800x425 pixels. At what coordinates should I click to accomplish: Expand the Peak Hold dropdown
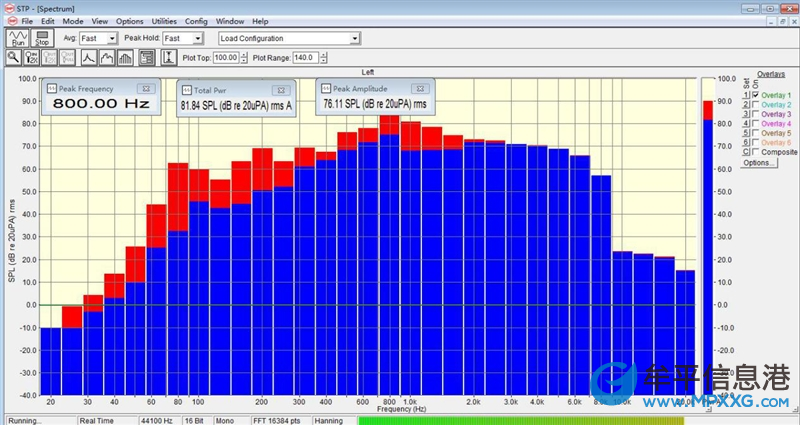[x=197, y=38]
